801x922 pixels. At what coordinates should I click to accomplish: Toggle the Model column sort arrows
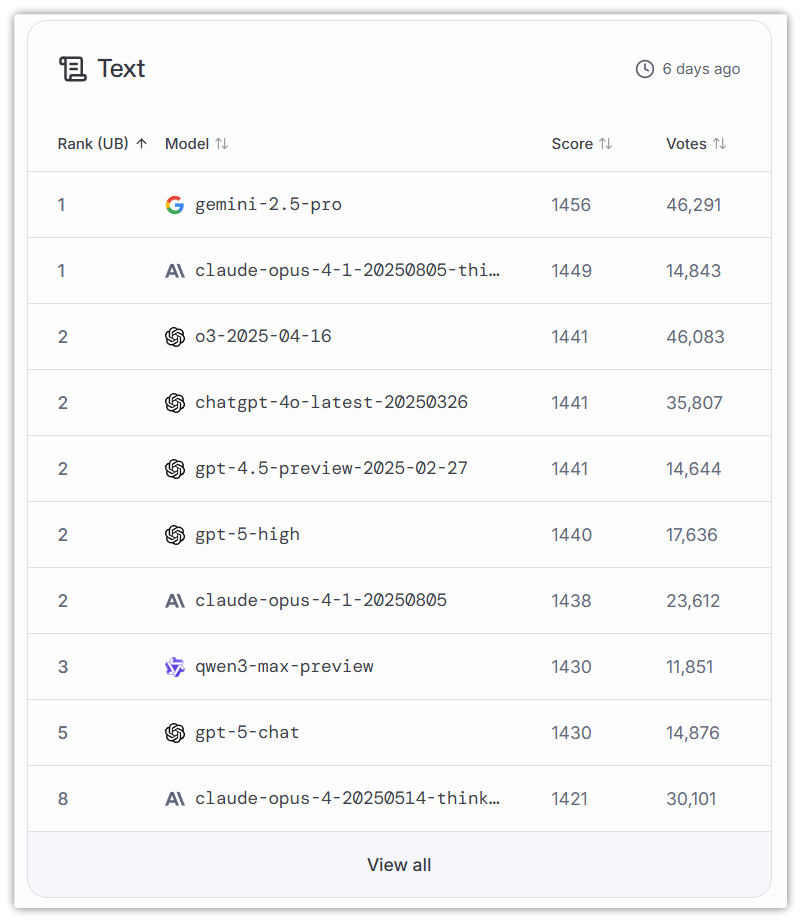pos(221,143)
